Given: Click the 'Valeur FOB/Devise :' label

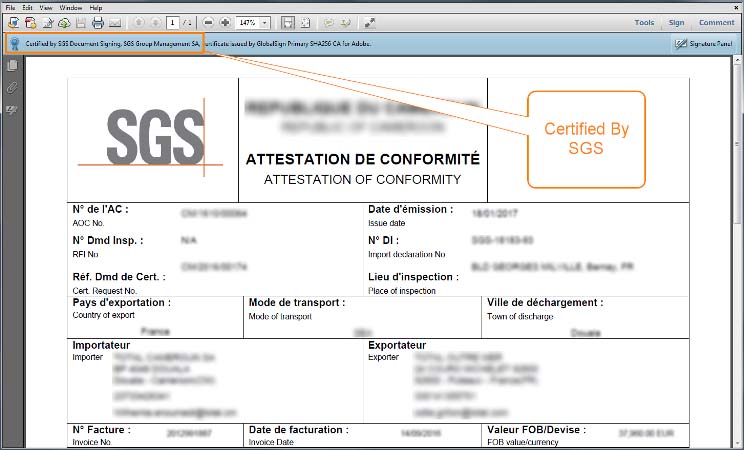Looking at the screenshot, I should tap(537, 430).
